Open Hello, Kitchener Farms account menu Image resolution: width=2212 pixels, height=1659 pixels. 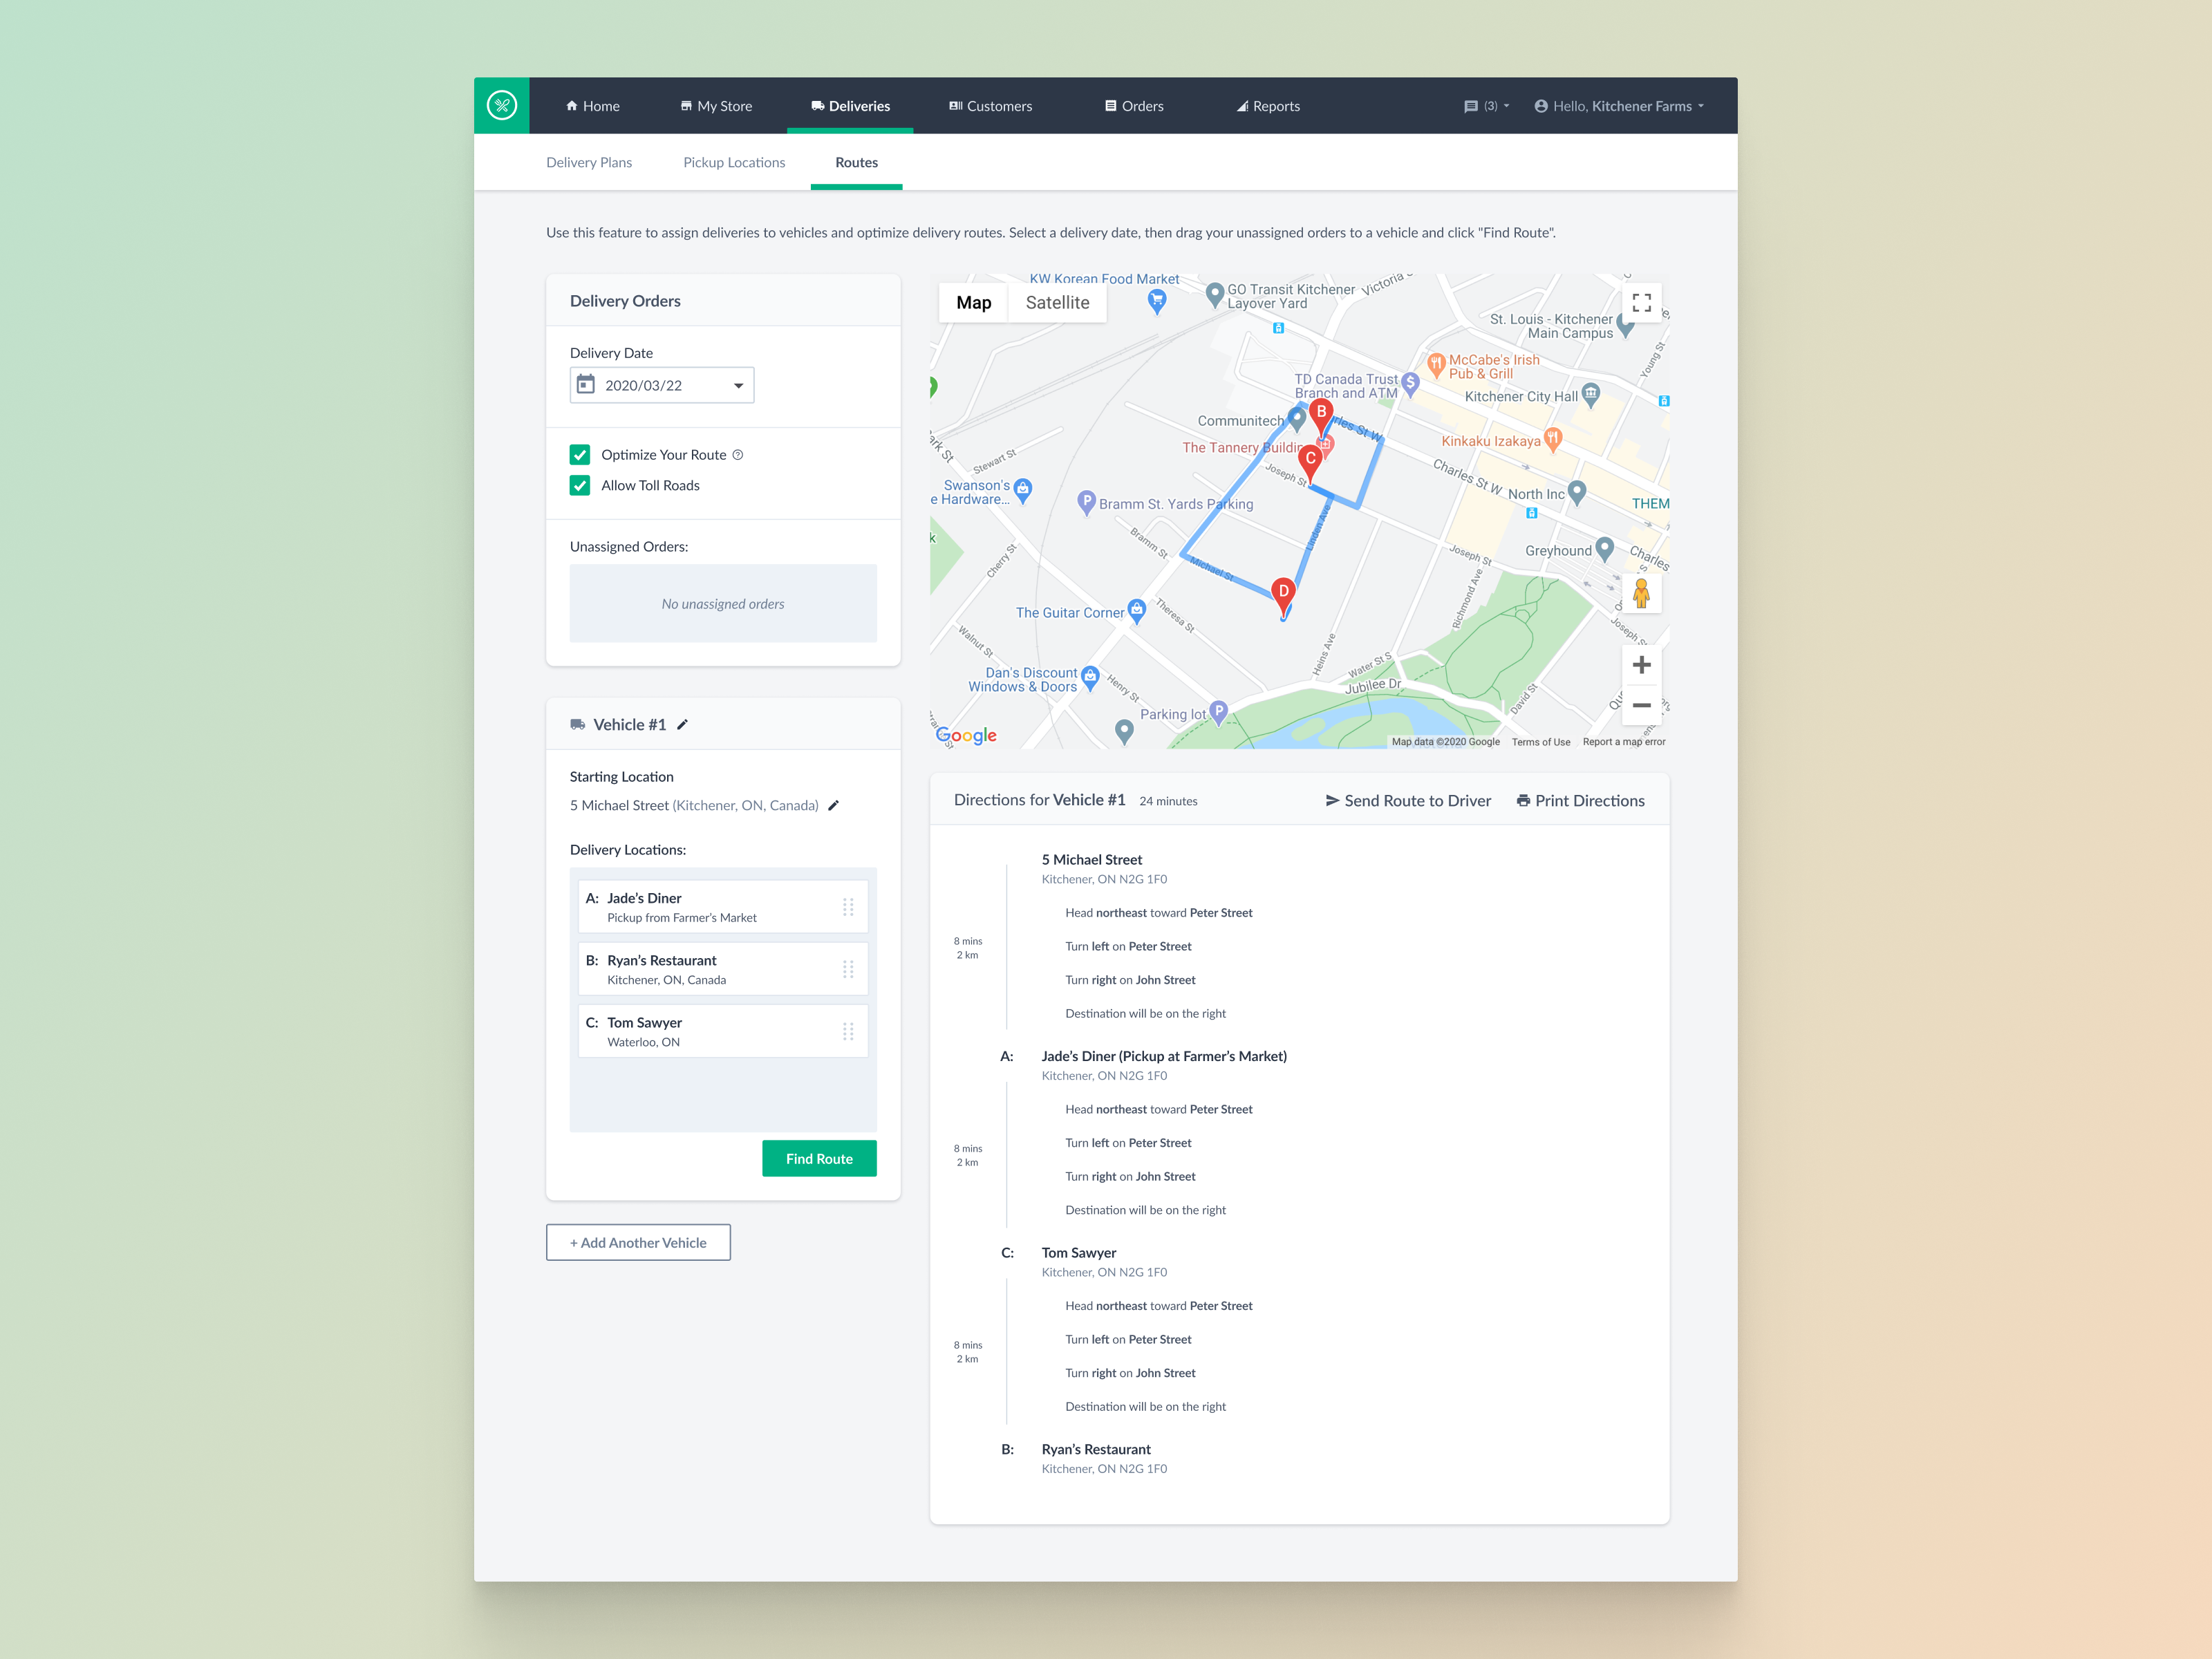click(1619, 106)
